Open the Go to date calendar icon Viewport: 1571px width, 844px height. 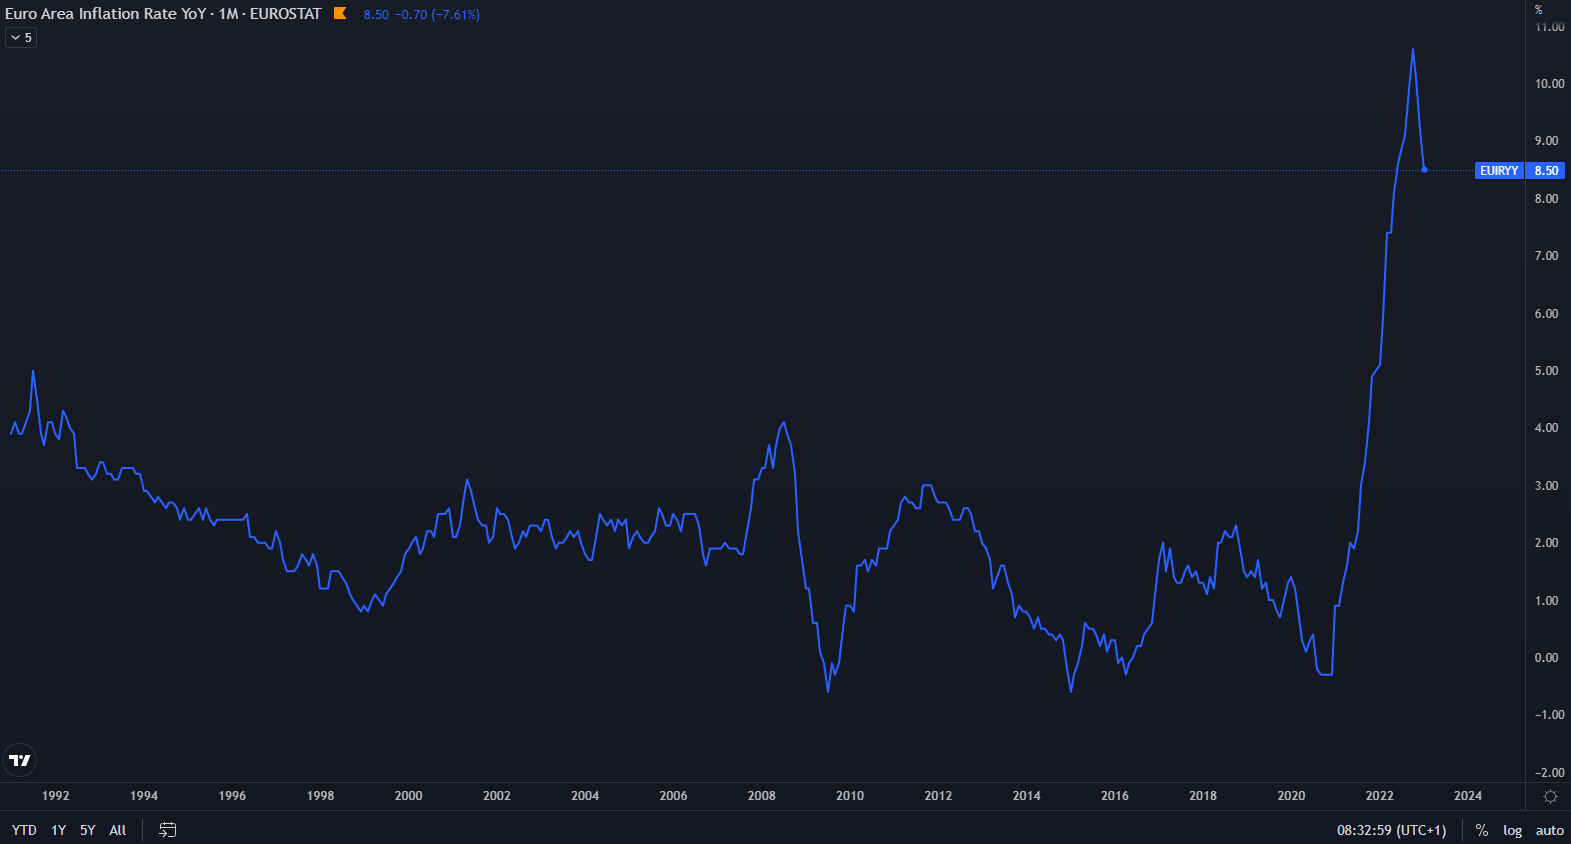(167, 830)
